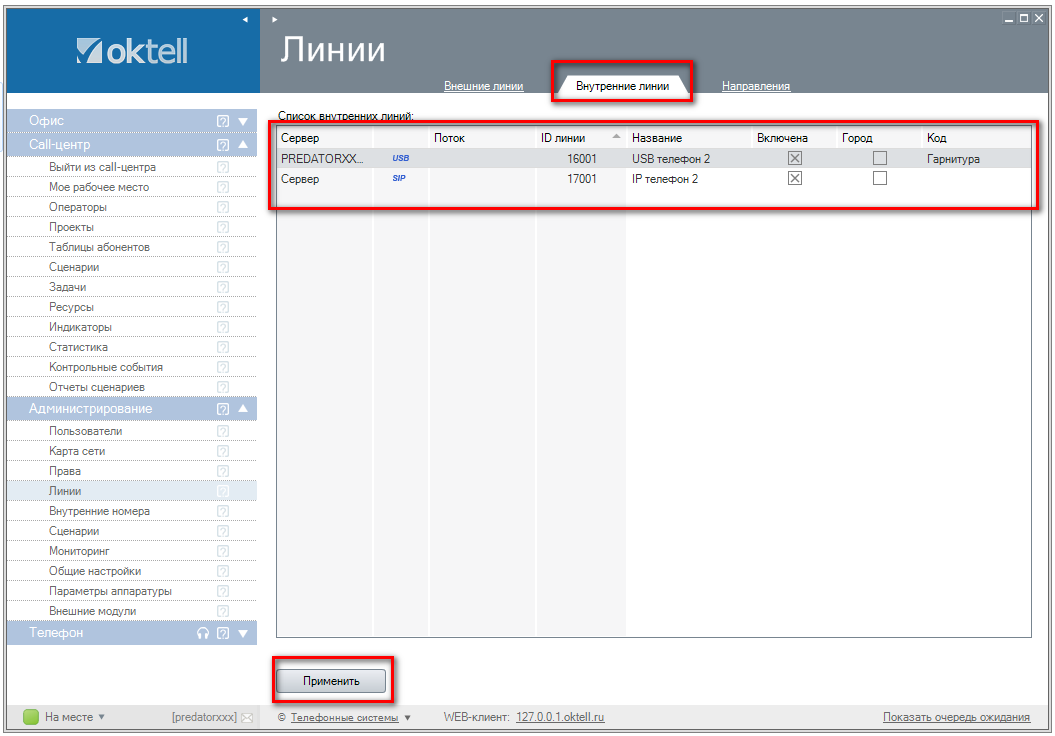Collapse the Call-центр section arrow
Screen dimensions: 1055x736
pyautogui.click(x=243, y=145)
